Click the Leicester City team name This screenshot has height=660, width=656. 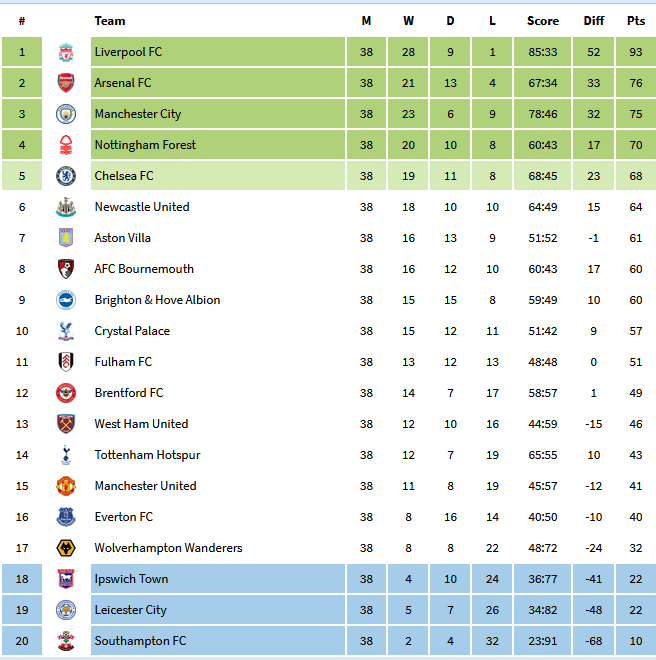click(x=131, y=610)
